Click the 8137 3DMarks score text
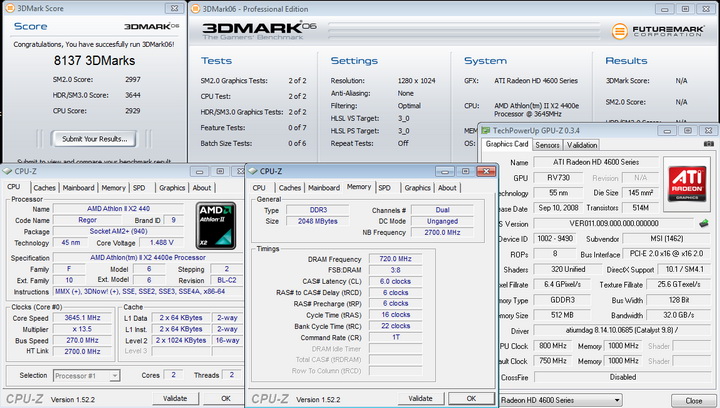Image resolution: width=720 pixels, height=408 pixels. [x=95, y=61]
